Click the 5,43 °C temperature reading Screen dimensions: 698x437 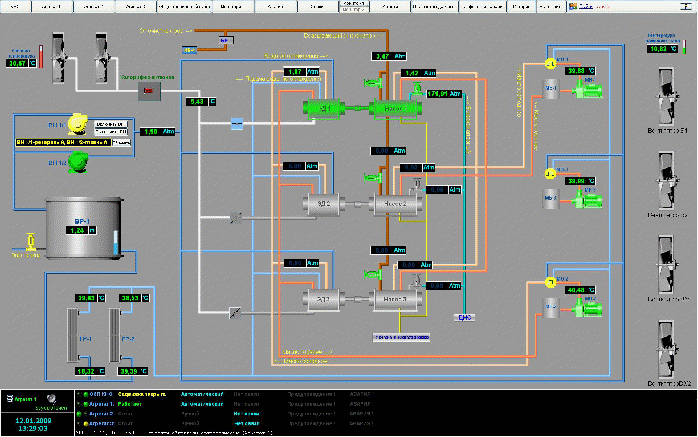pyautogui.click(x=201, y=102)
